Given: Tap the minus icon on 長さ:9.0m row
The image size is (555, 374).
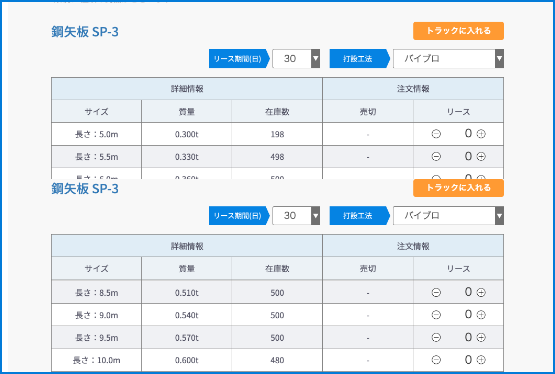Looking at the screenshot, I should pyautogui.click(x=436, y=315).
